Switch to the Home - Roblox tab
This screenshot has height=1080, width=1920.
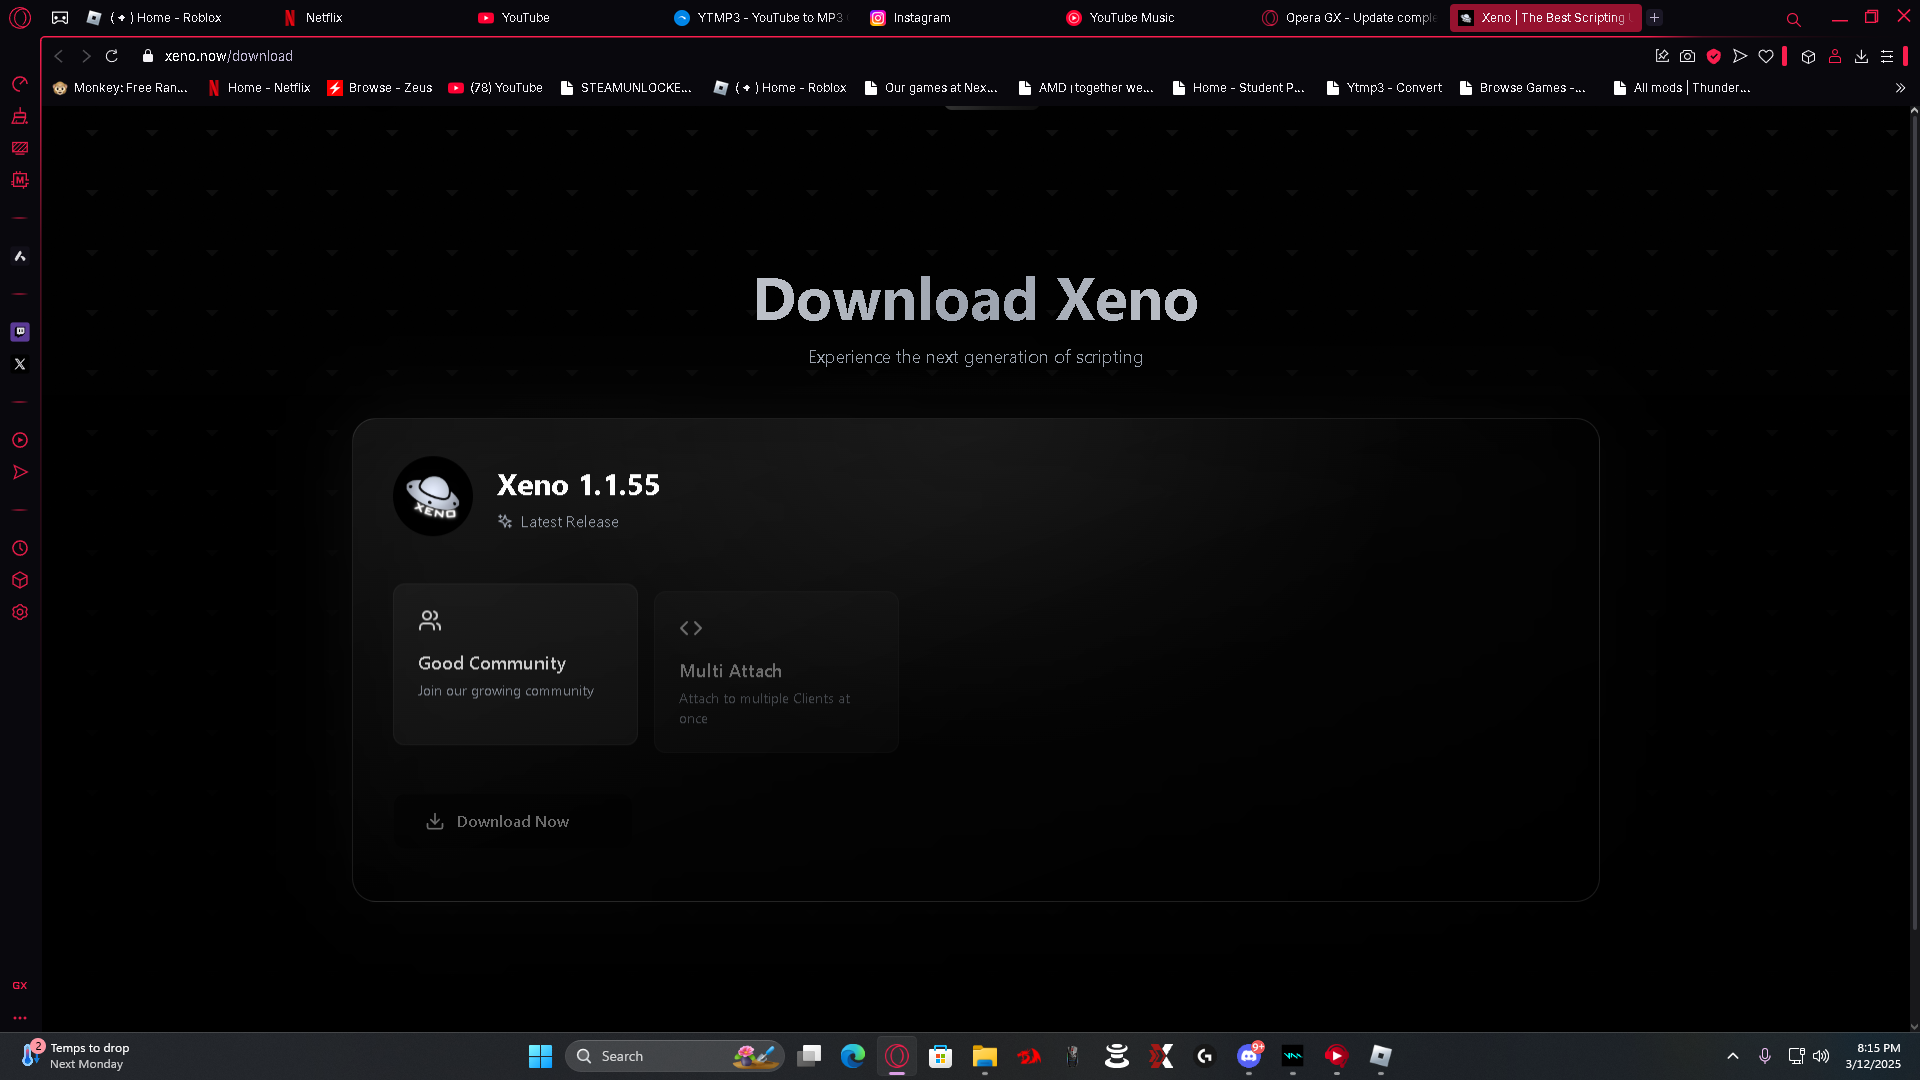coord(174,18)
